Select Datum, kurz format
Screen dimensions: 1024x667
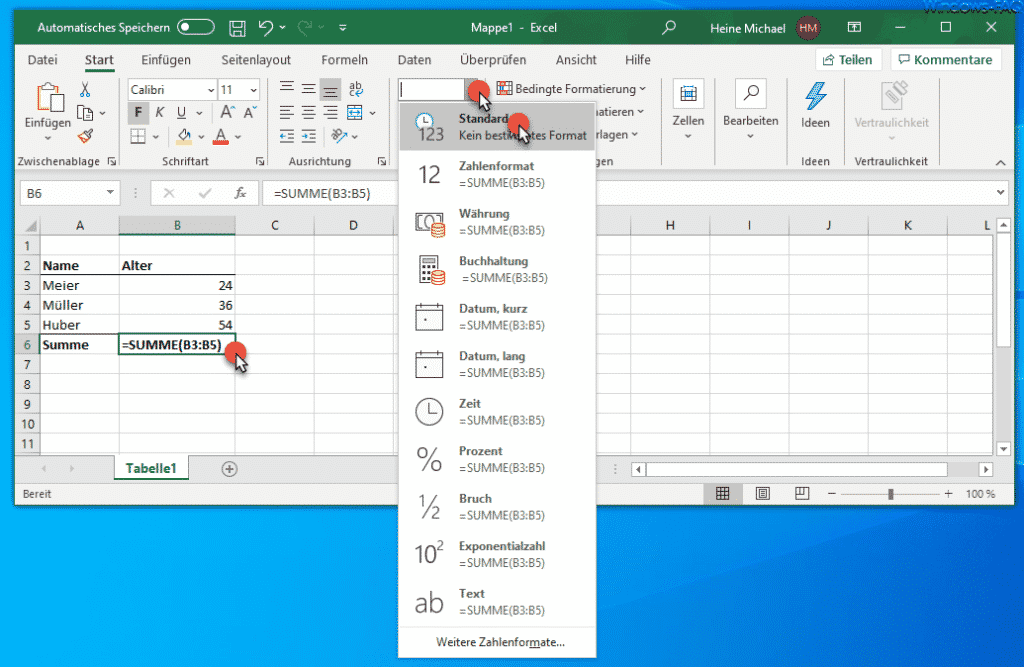pos(497,317)
